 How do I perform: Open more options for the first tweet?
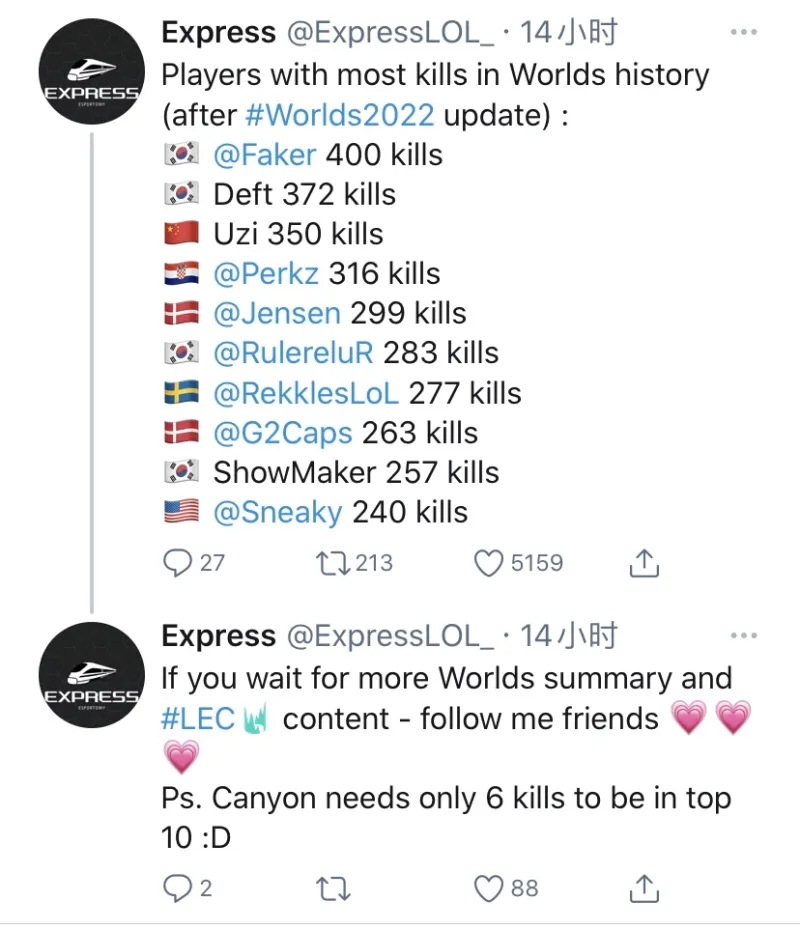coord(743,32)
